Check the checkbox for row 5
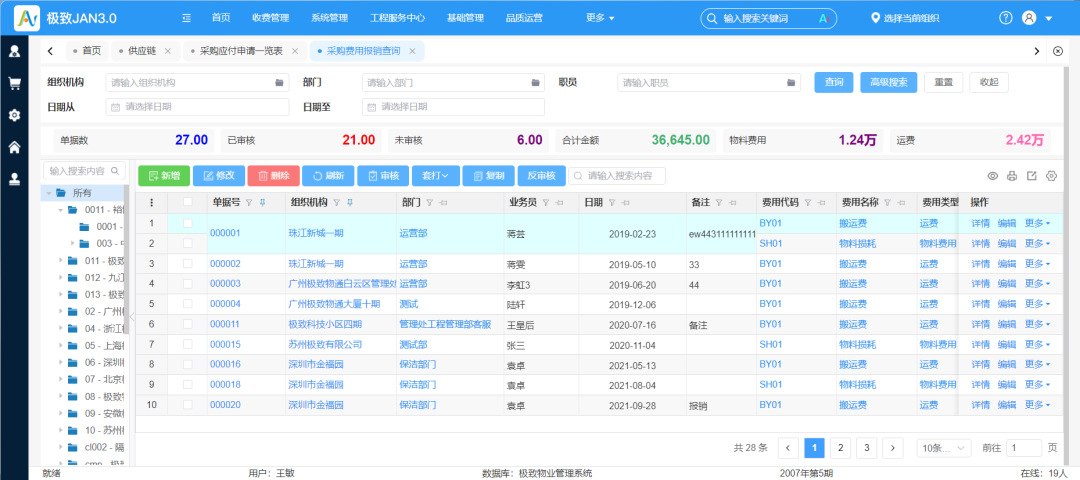The width and height of the screenshot is (1080, 480). point(187,304)
